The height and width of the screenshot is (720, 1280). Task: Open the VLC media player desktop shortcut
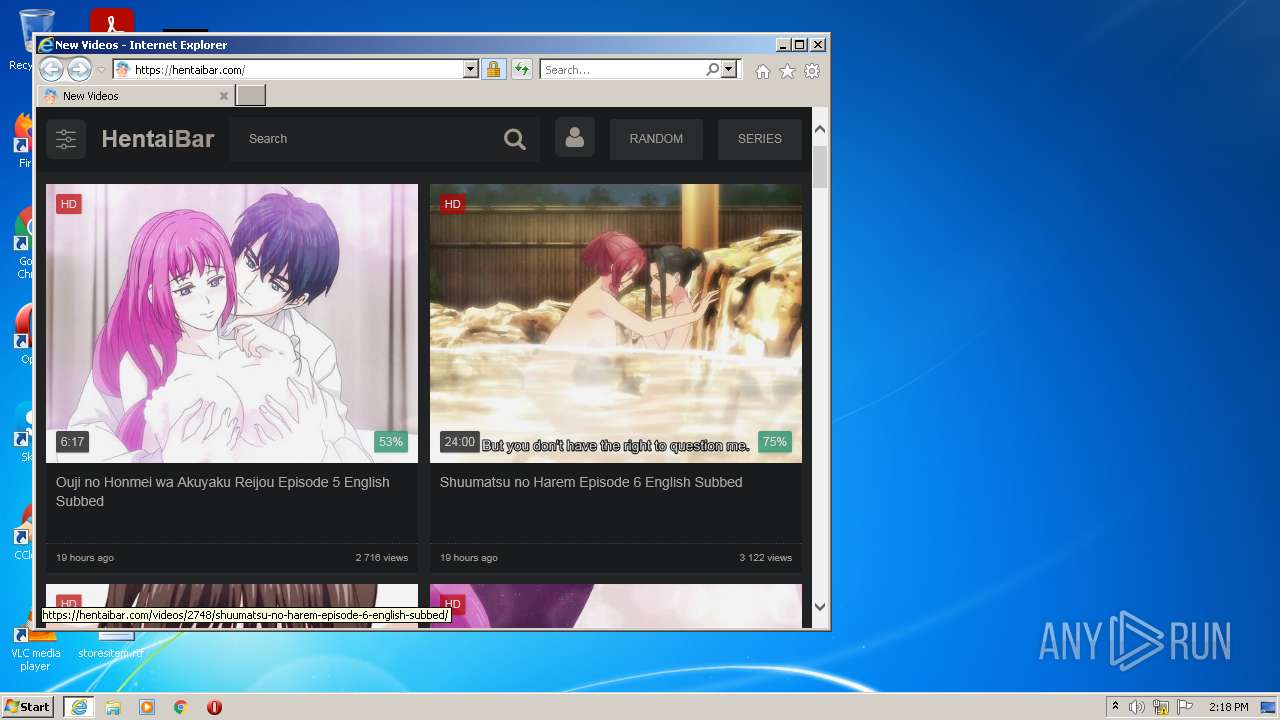pyautogui.click(x=35, y=648)
